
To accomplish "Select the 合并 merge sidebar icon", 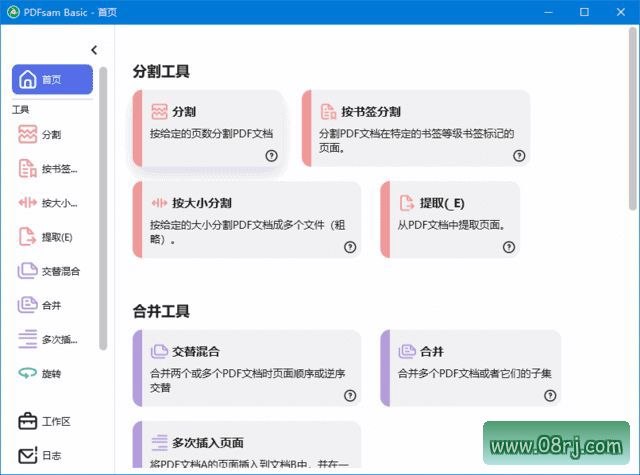I will click(x=27, y=305).
